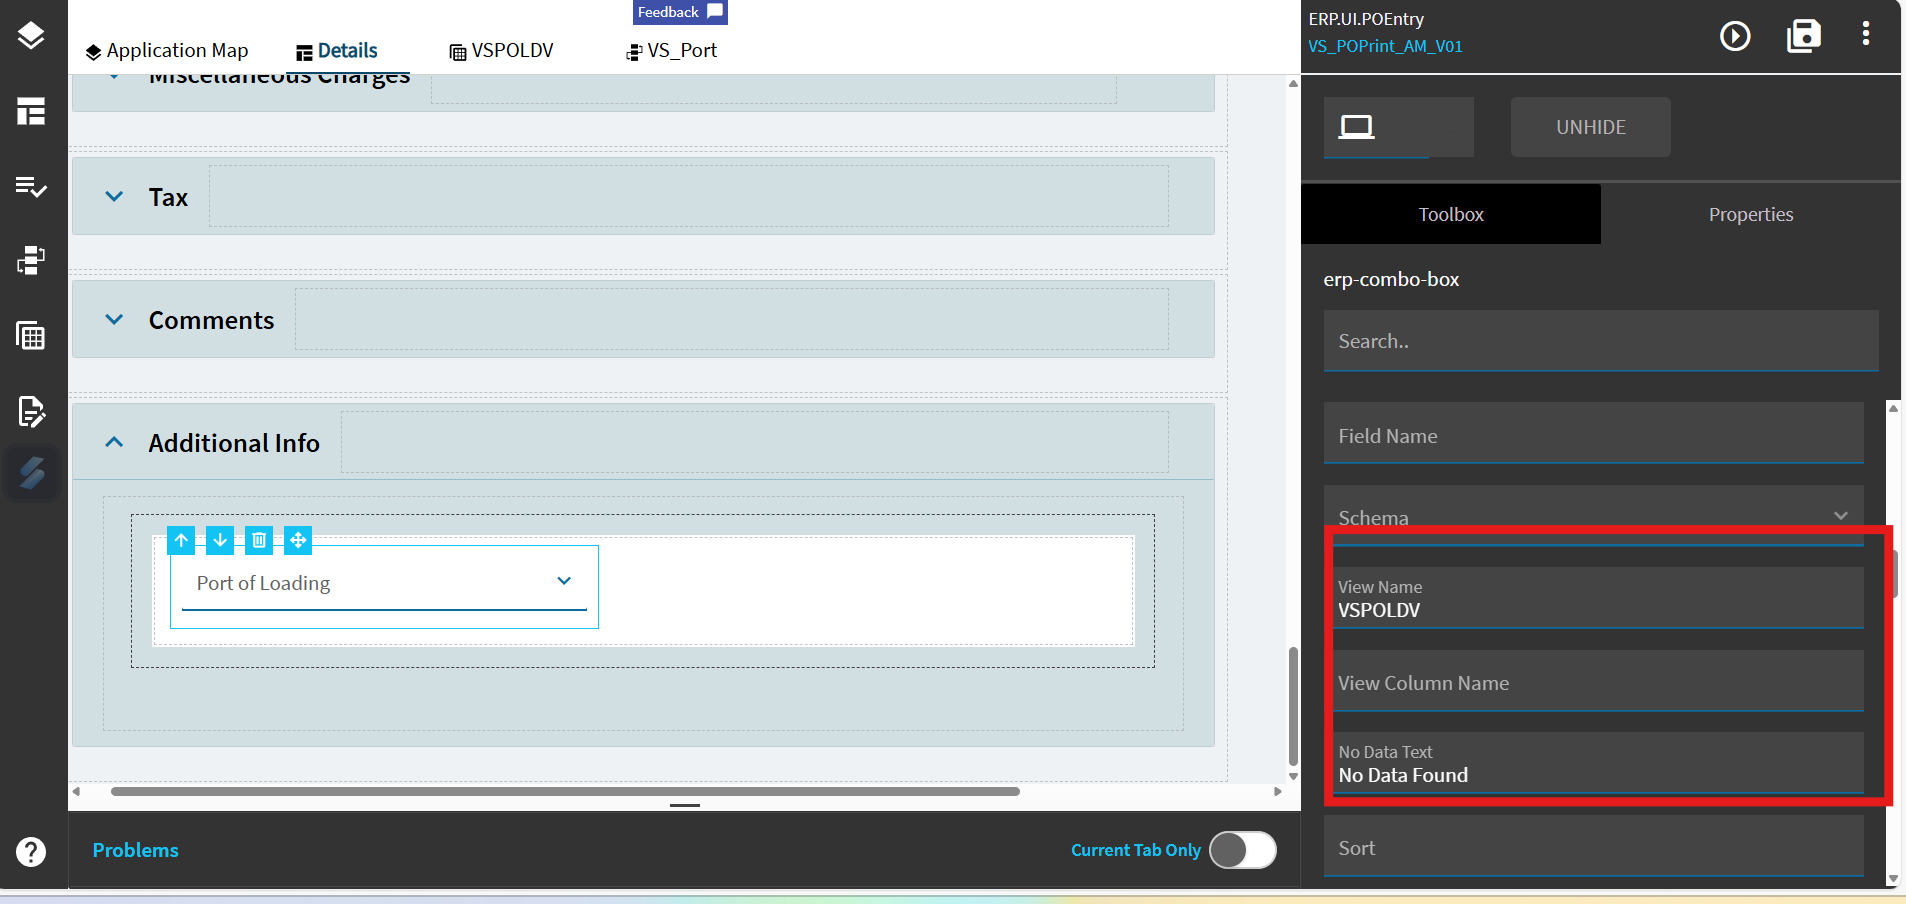This screenshot has width=1906, height=904.
Task: Click the horizontal scroll left arrow
Action: [76, 791]
